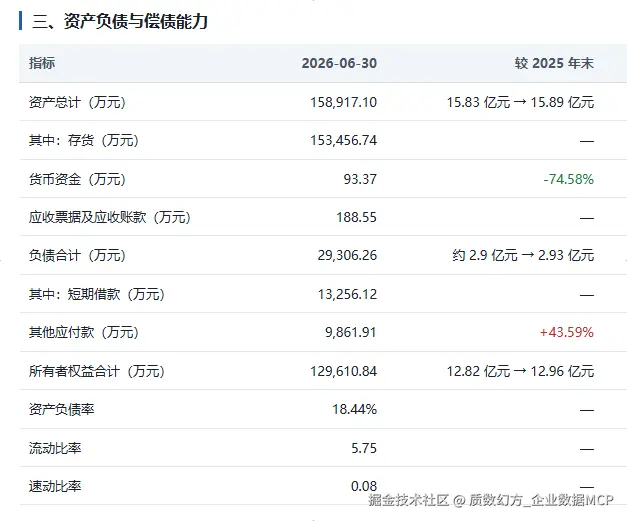
Task: Select the value 158,917.10
Action: [343, 102]
